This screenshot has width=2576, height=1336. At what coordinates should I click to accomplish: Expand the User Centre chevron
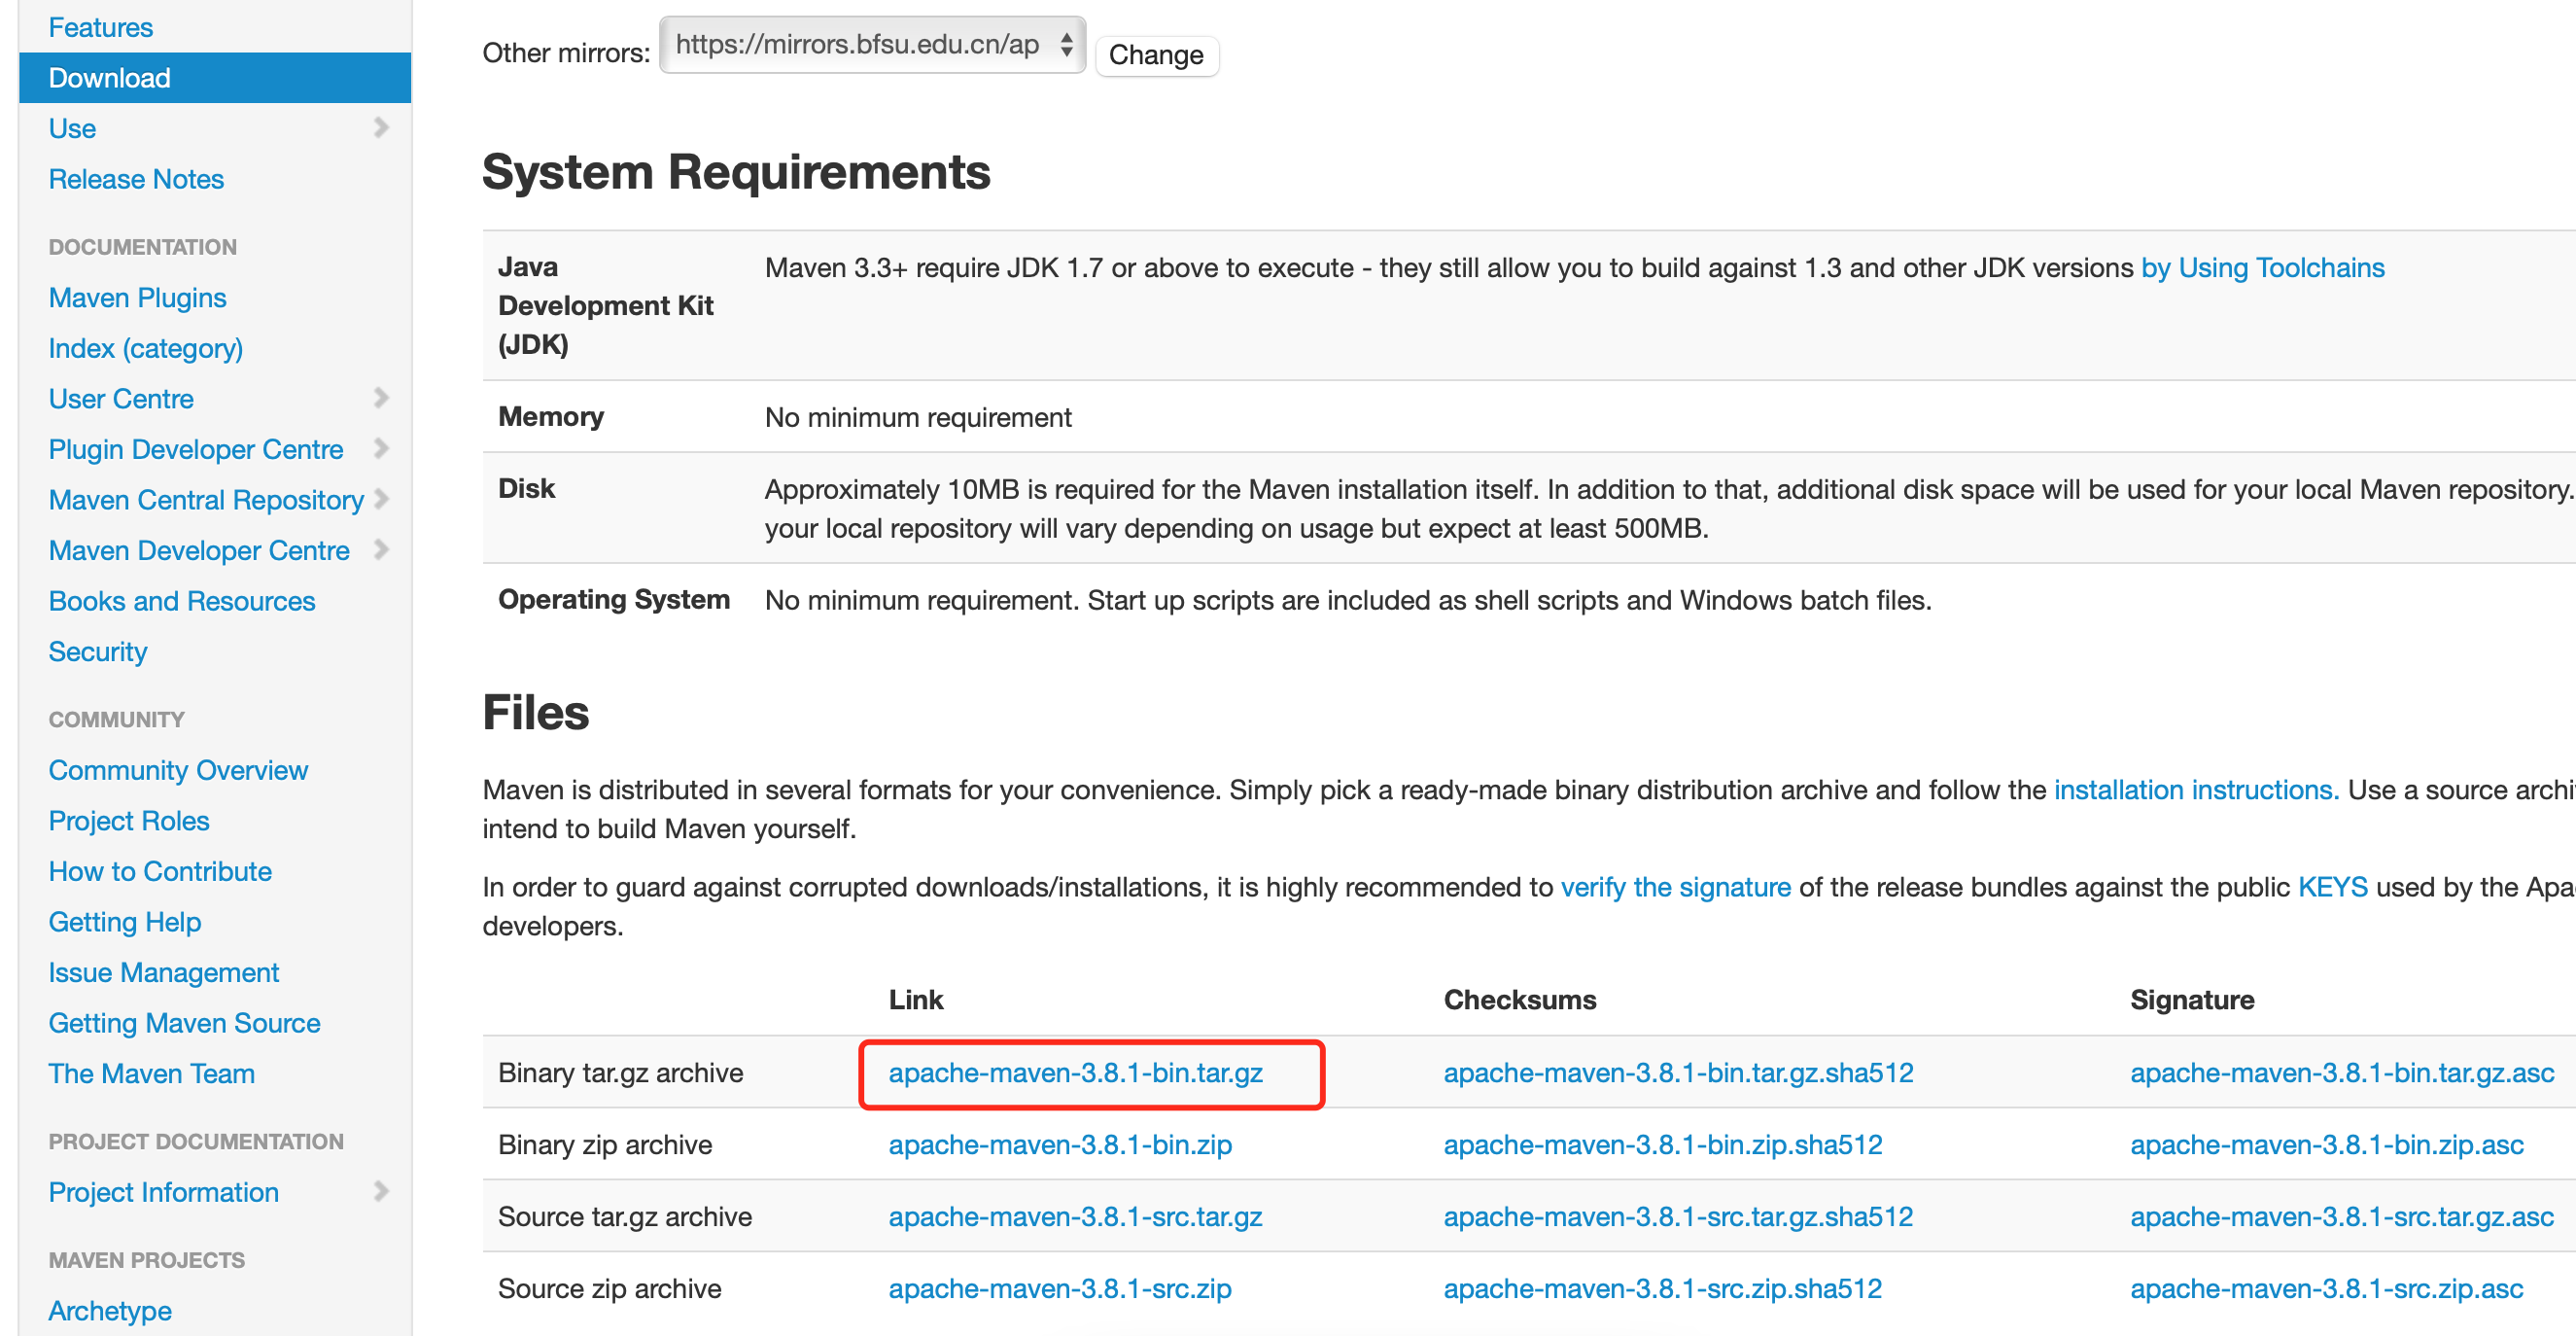381,398
